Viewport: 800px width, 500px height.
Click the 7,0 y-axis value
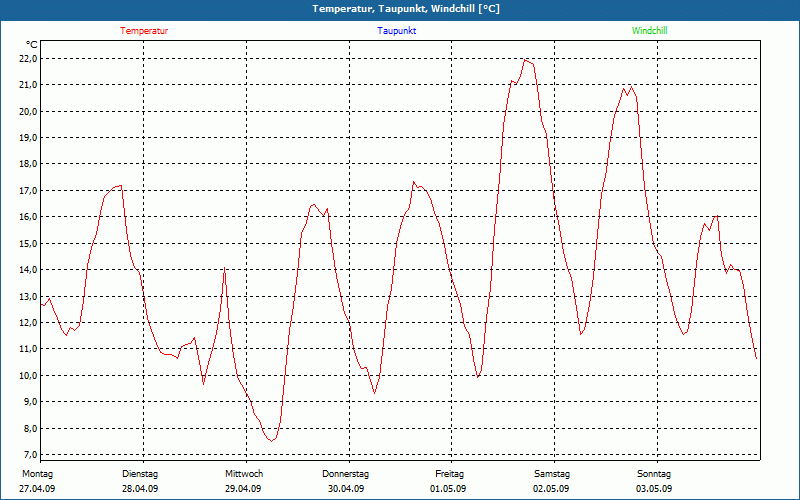tap(30, 454)
